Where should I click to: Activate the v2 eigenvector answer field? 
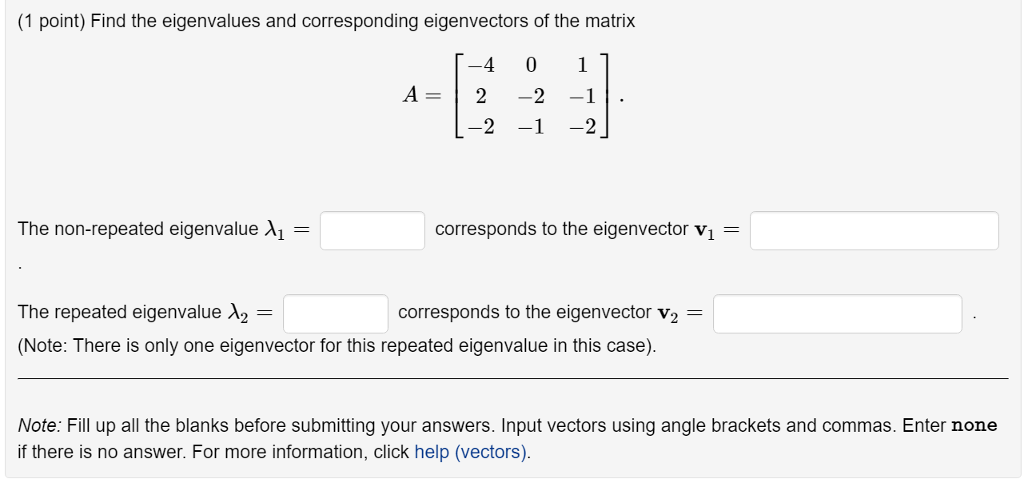pos(837,314)
